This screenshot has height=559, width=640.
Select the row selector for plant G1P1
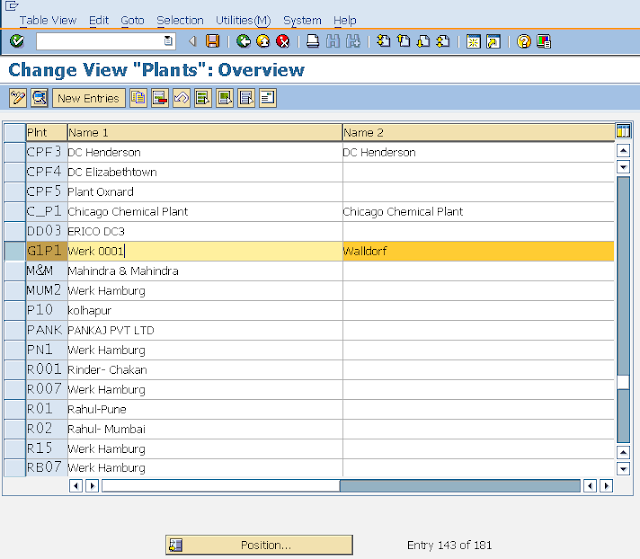tap(15, 251)
